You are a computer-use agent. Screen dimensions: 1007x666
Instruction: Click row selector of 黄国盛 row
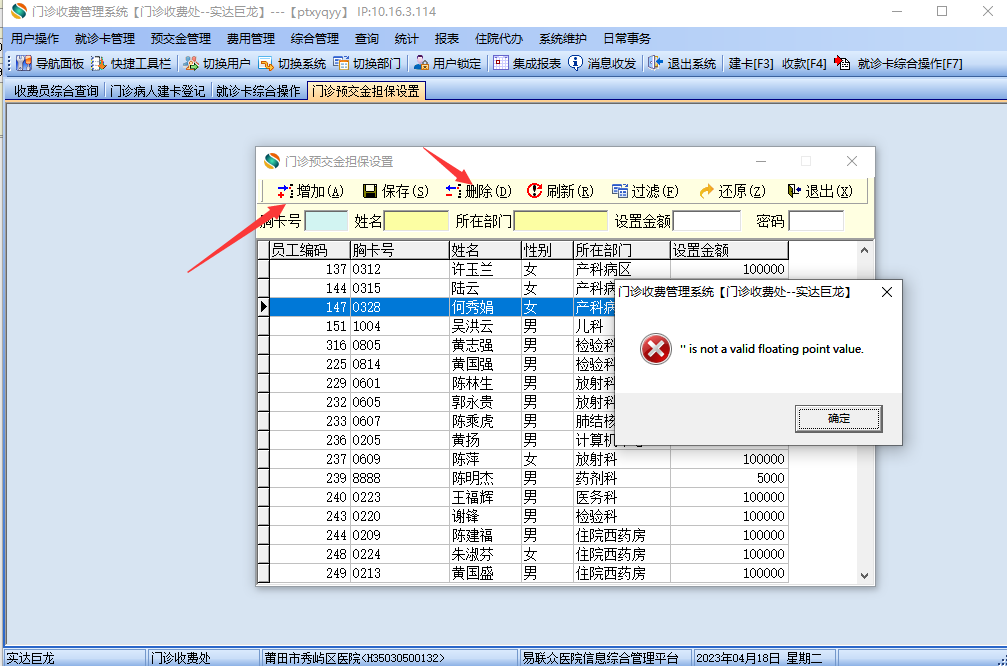(263, 574)
